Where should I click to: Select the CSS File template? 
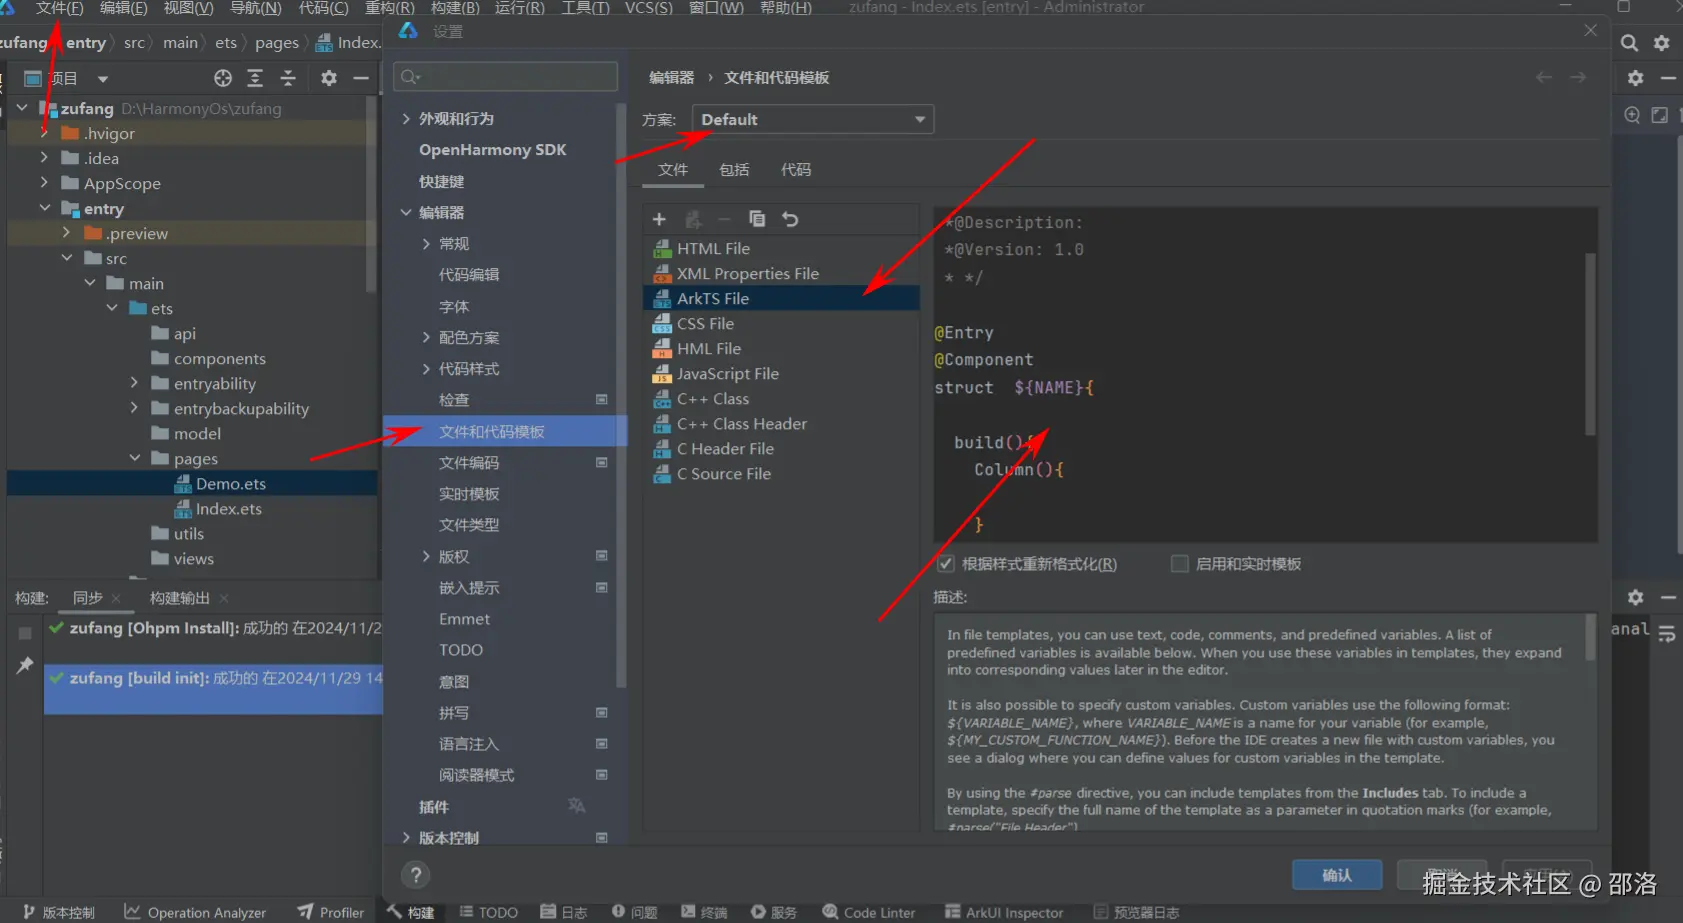click(x=781, y=323)
